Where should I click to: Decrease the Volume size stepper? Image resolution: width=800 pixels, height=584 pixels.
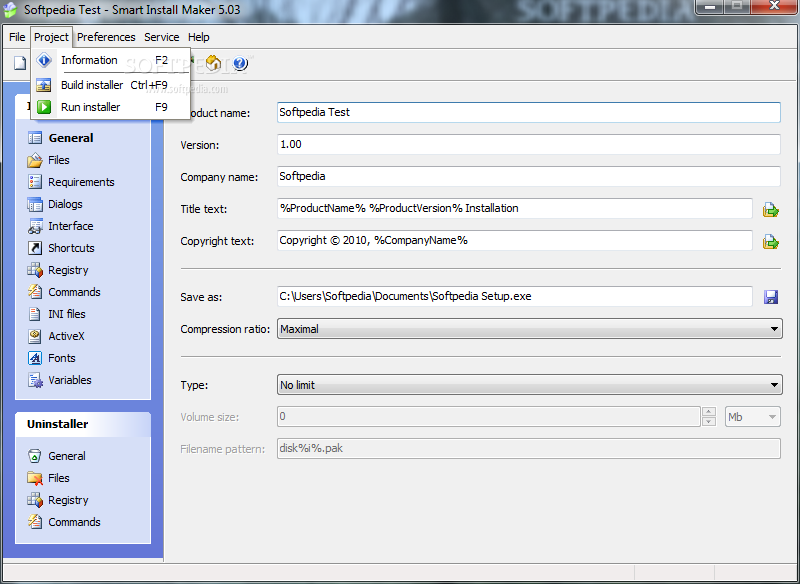[709, 421]
